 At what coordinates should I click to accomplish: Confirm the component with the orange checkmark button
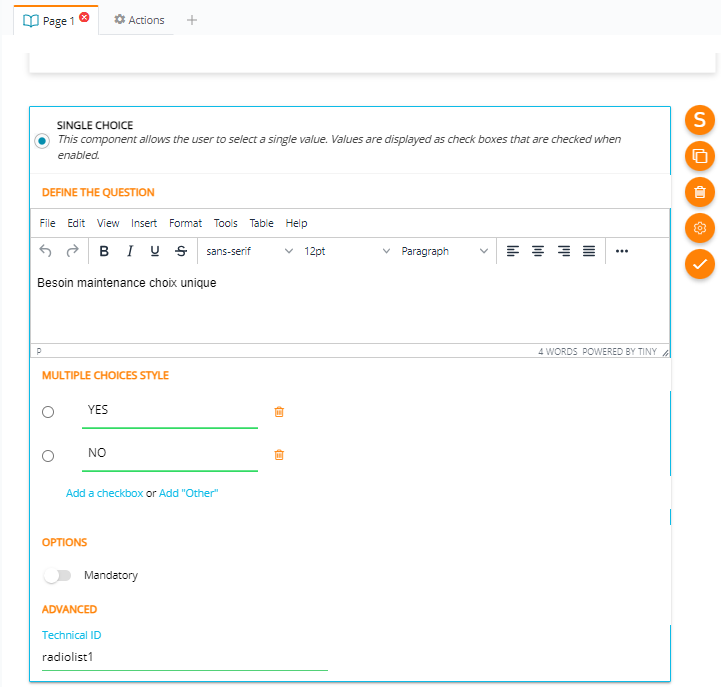700,264
